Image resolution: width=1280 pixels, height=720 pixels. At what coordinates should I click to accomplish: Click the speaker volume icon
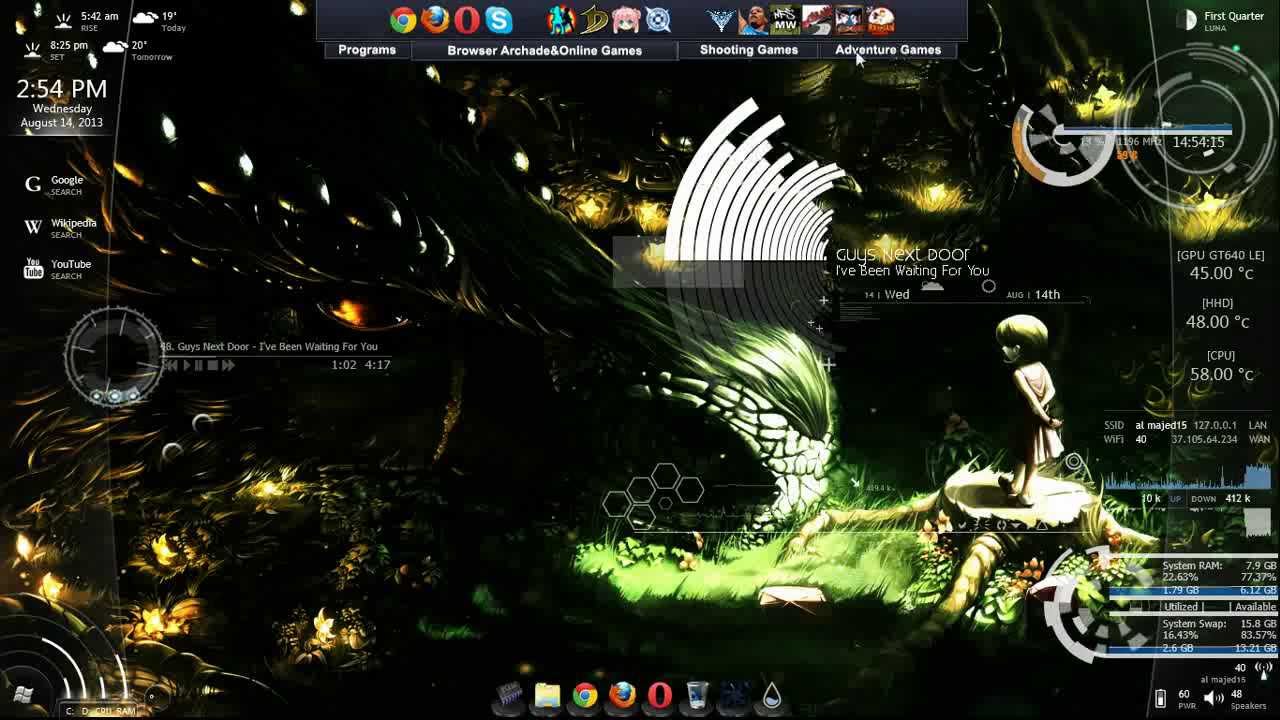[1213, 698]
